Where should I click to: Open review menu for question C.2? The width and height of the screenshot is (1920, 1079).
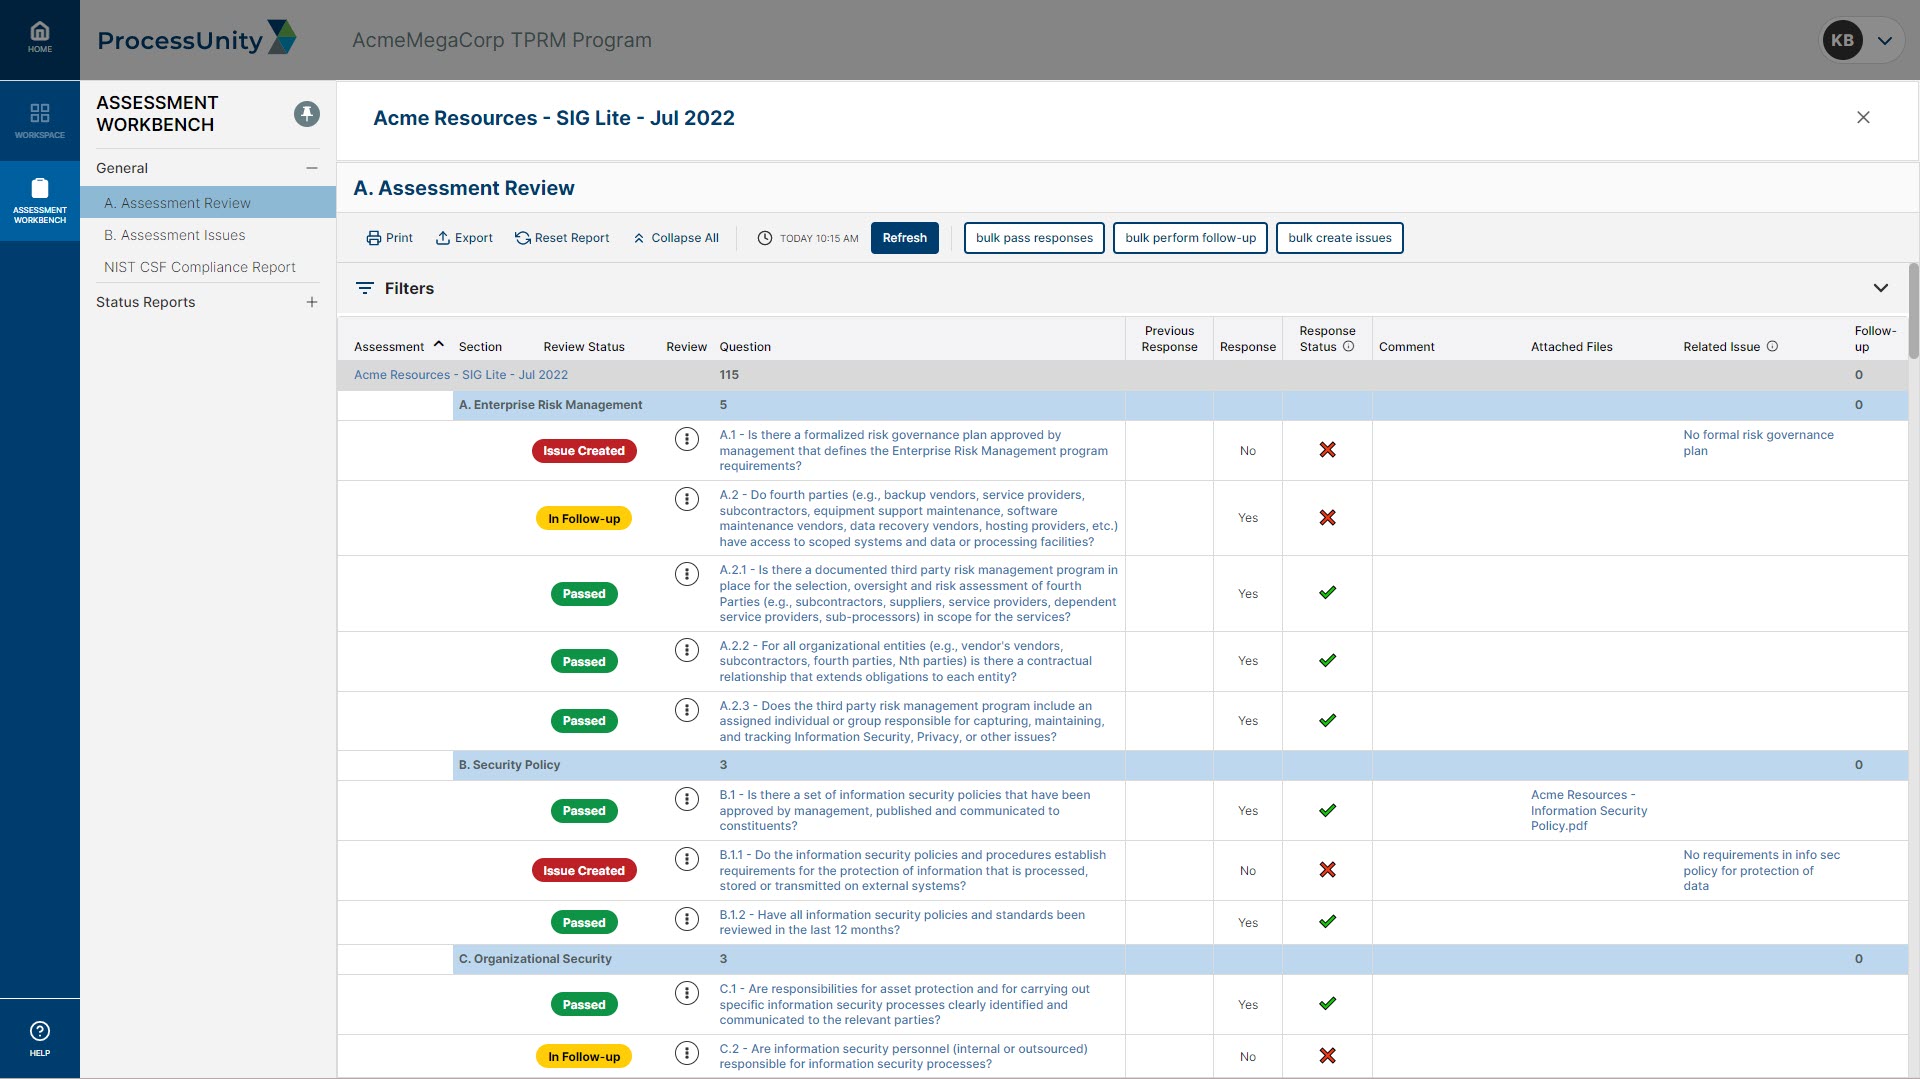(x=687, y=1053)
